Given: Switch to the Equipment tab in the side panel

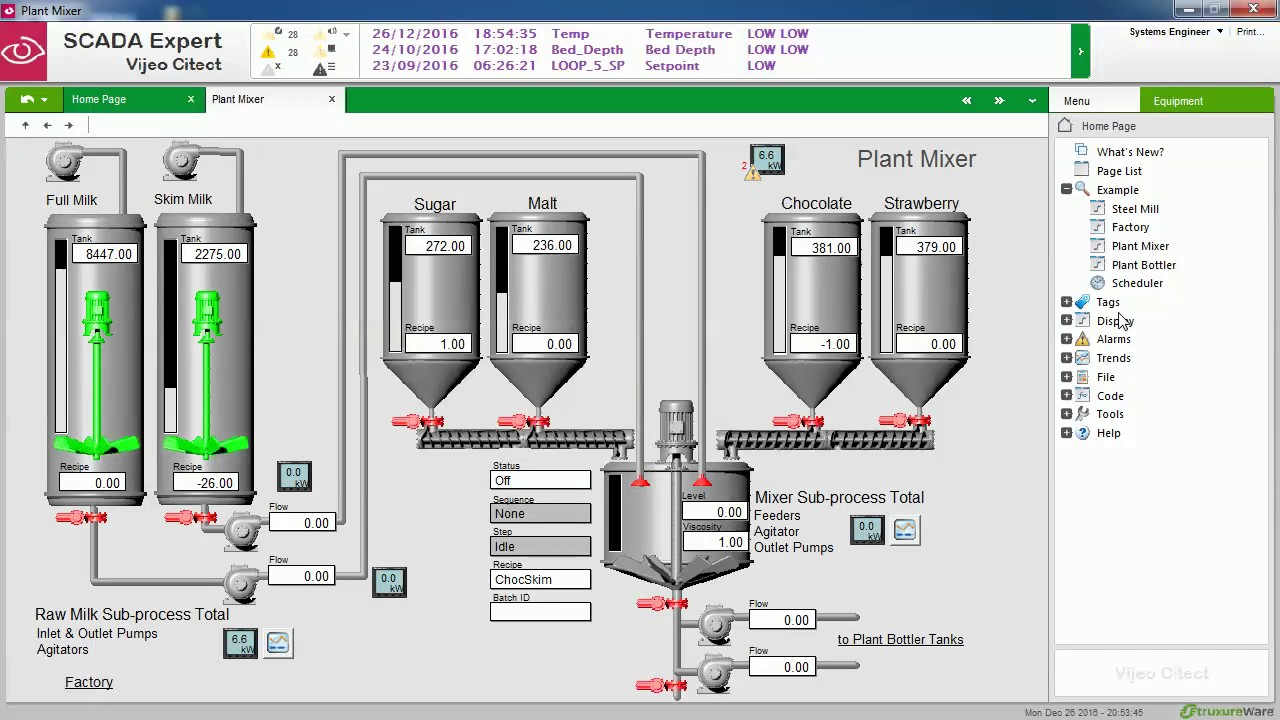Looking at the screenshot, I should (1178, 101).
